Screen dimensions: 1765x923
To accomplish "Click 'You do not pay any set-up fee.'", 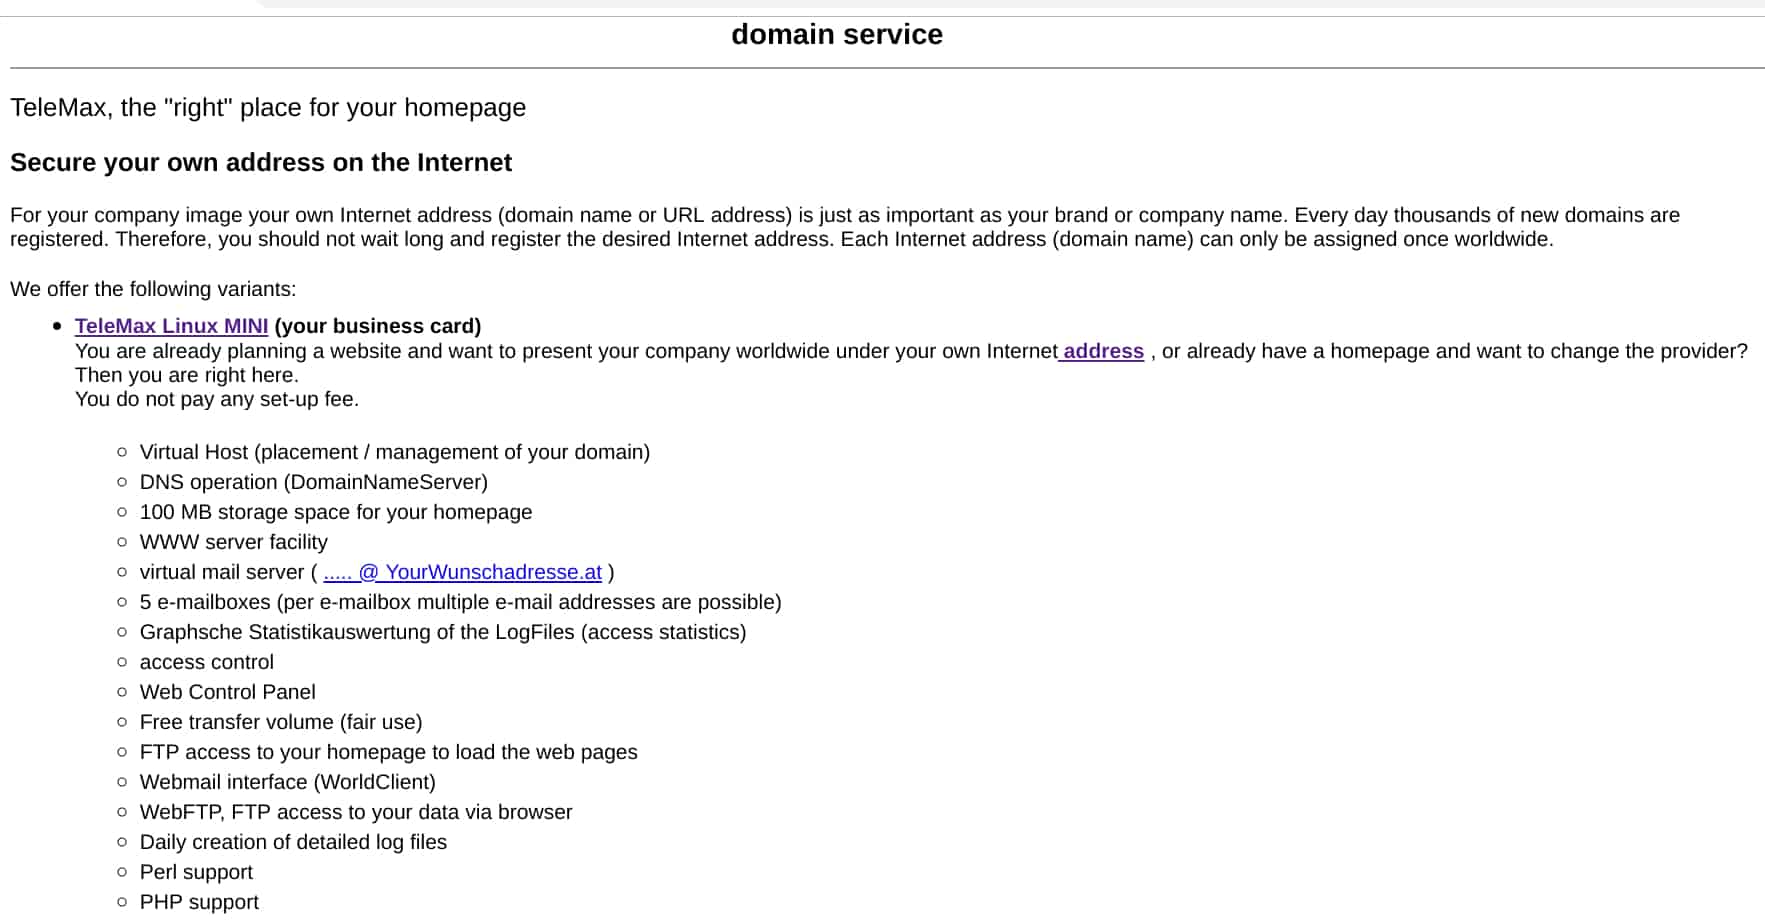I will point(217,399).
